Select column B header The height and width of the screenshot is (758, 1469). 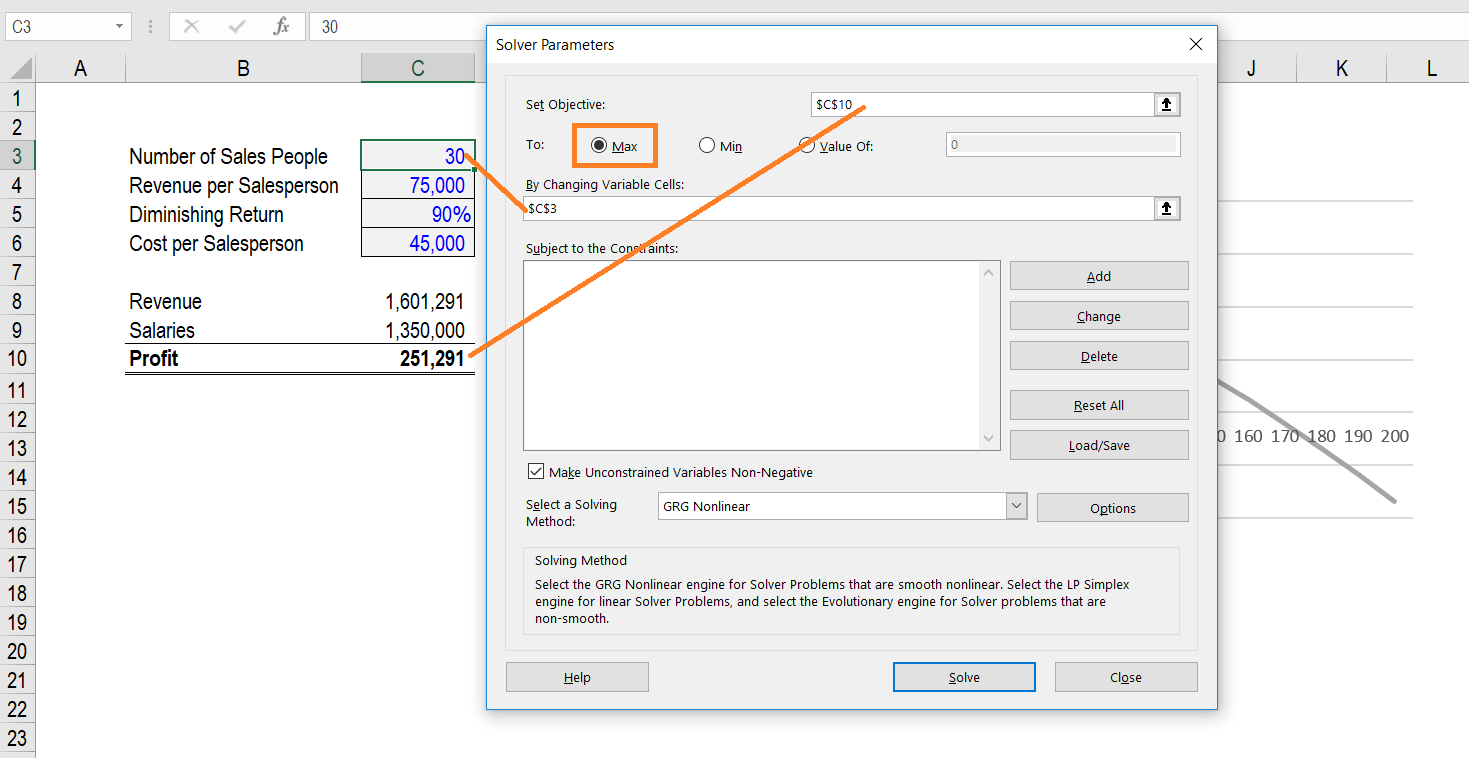(243, 68)
